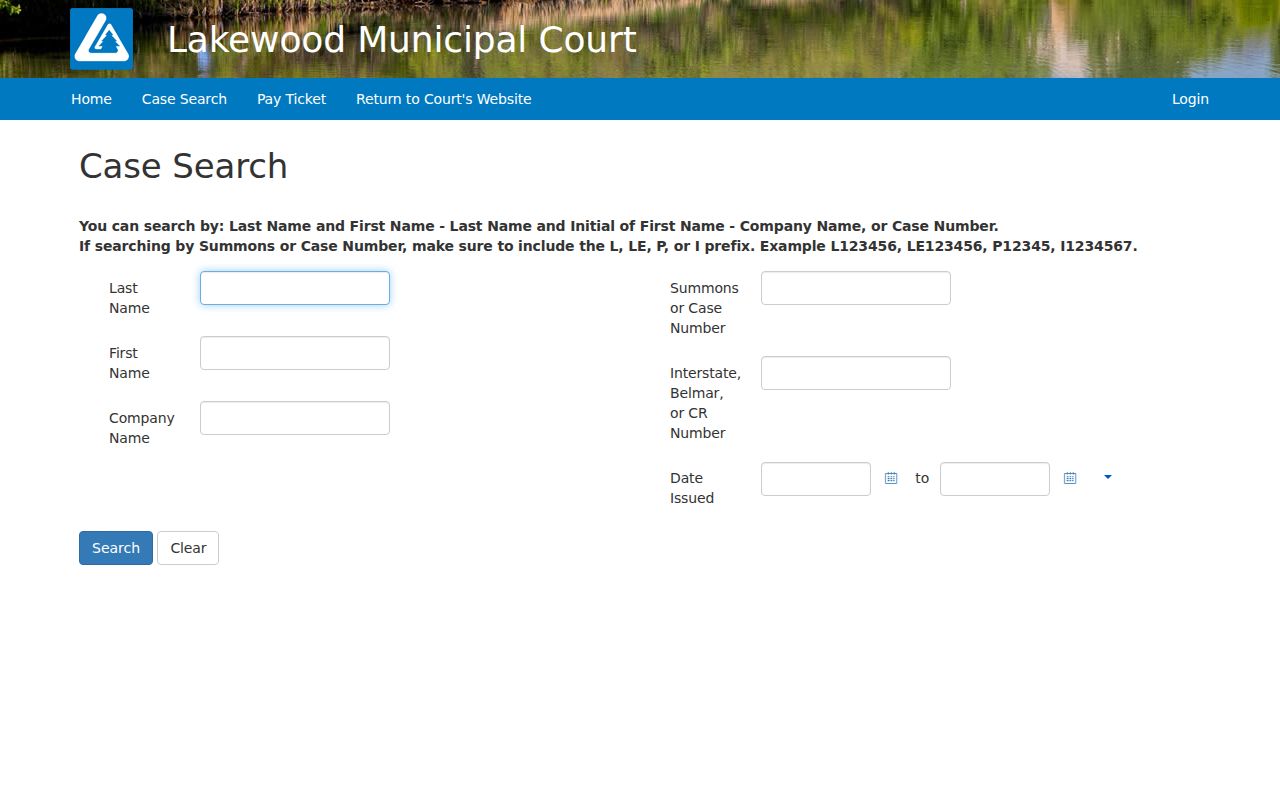The image size is (1280, 800).
Task: Open Pay Ticket page
Action: tap(291, 99)
